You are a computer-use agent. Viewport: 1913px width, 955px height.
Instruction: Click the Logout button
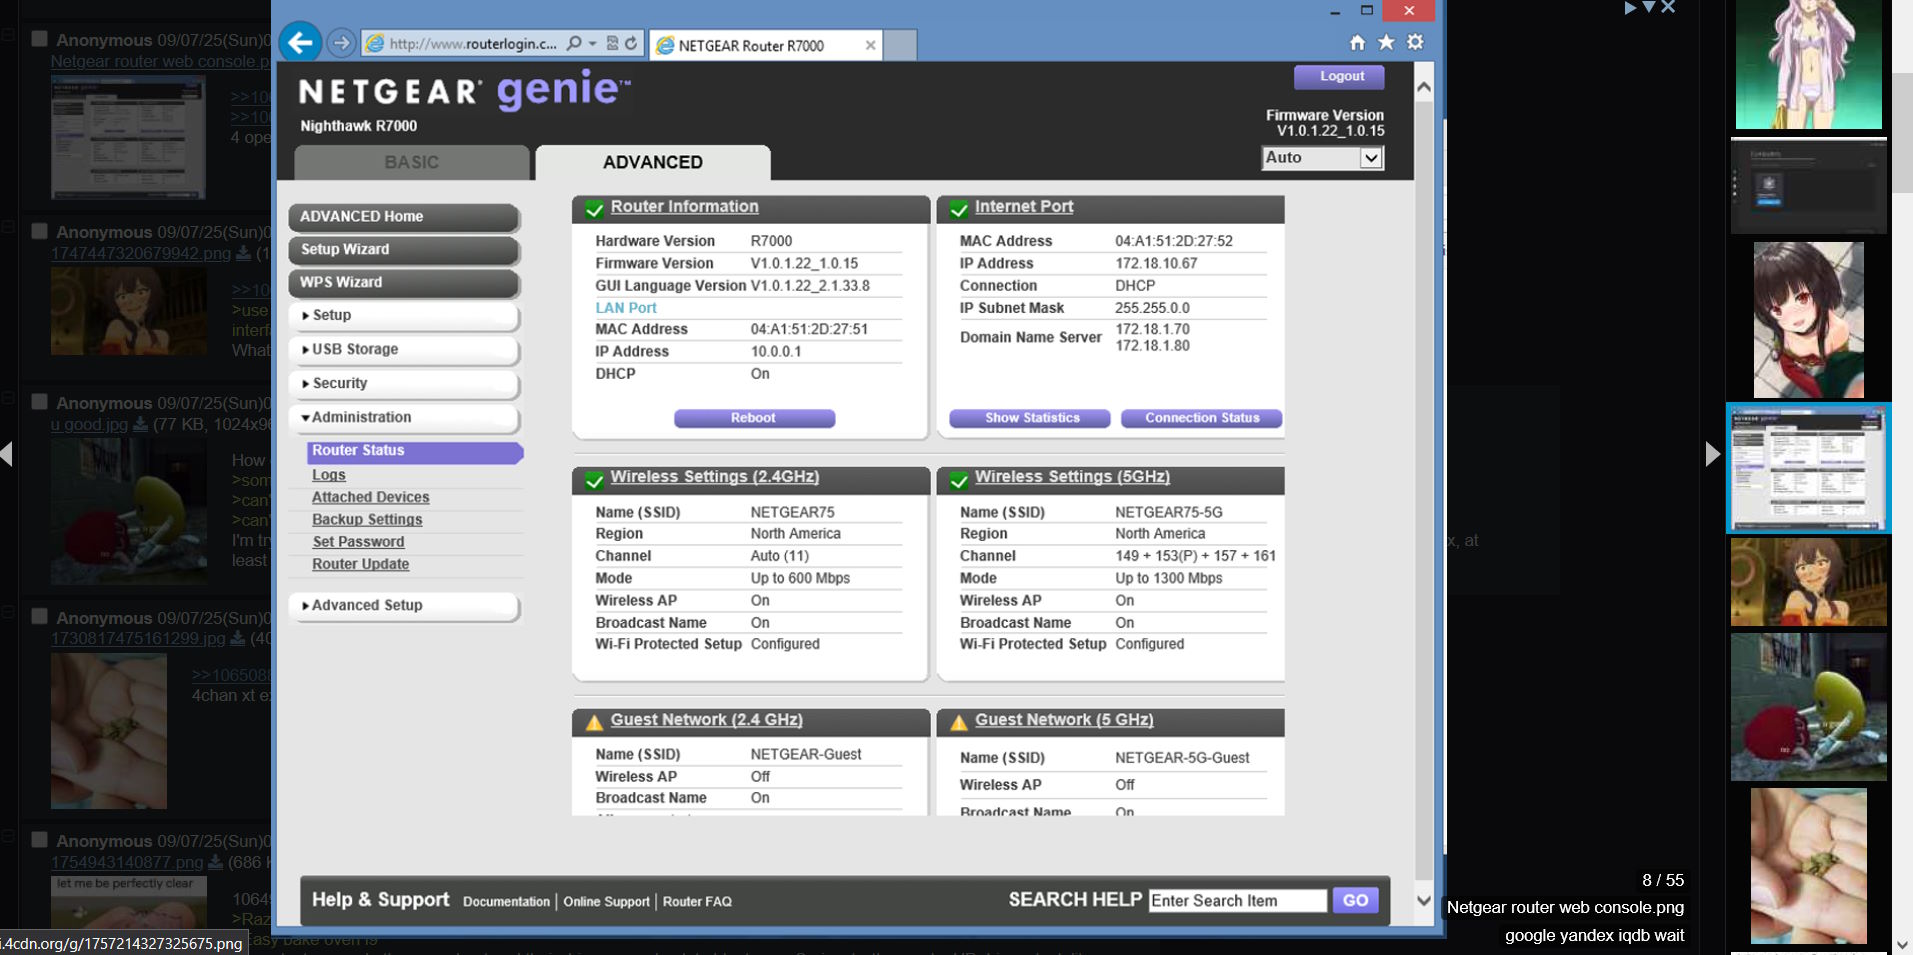[x=1340, y=76]
